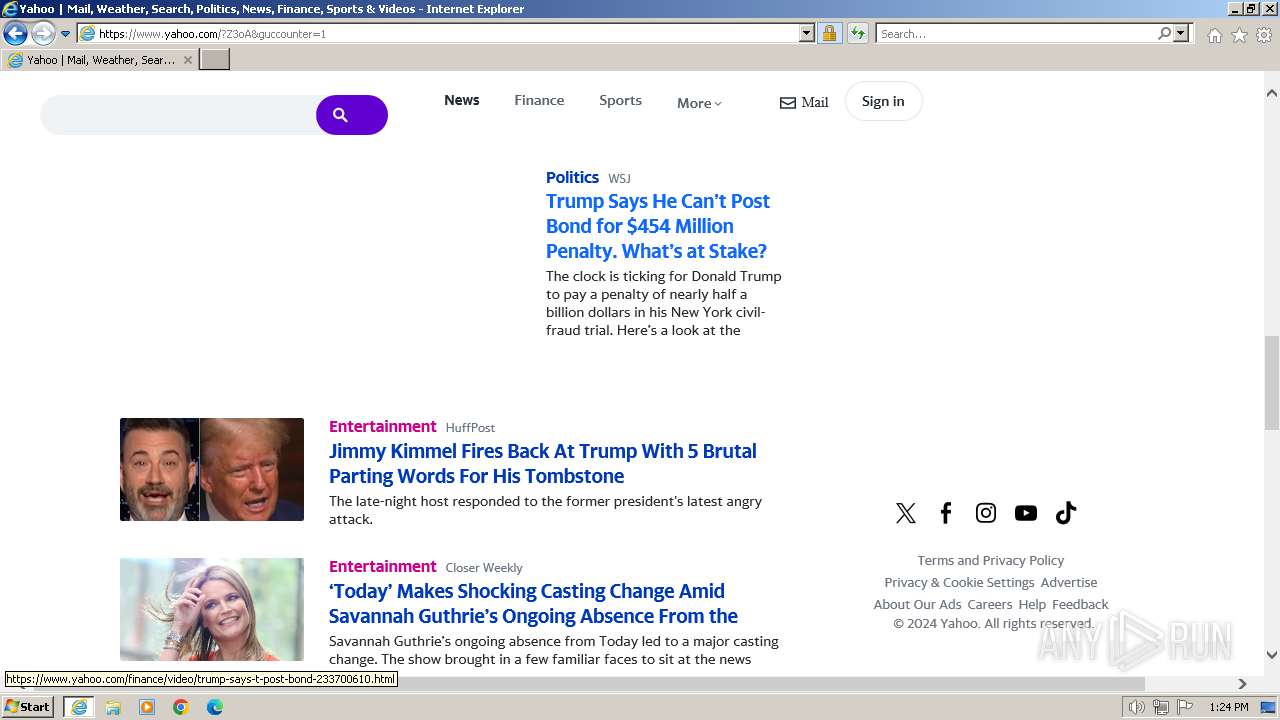Close the Yahoo tab
The image size is (1280, 720).
pyautogui.click(x=187, y=60)
